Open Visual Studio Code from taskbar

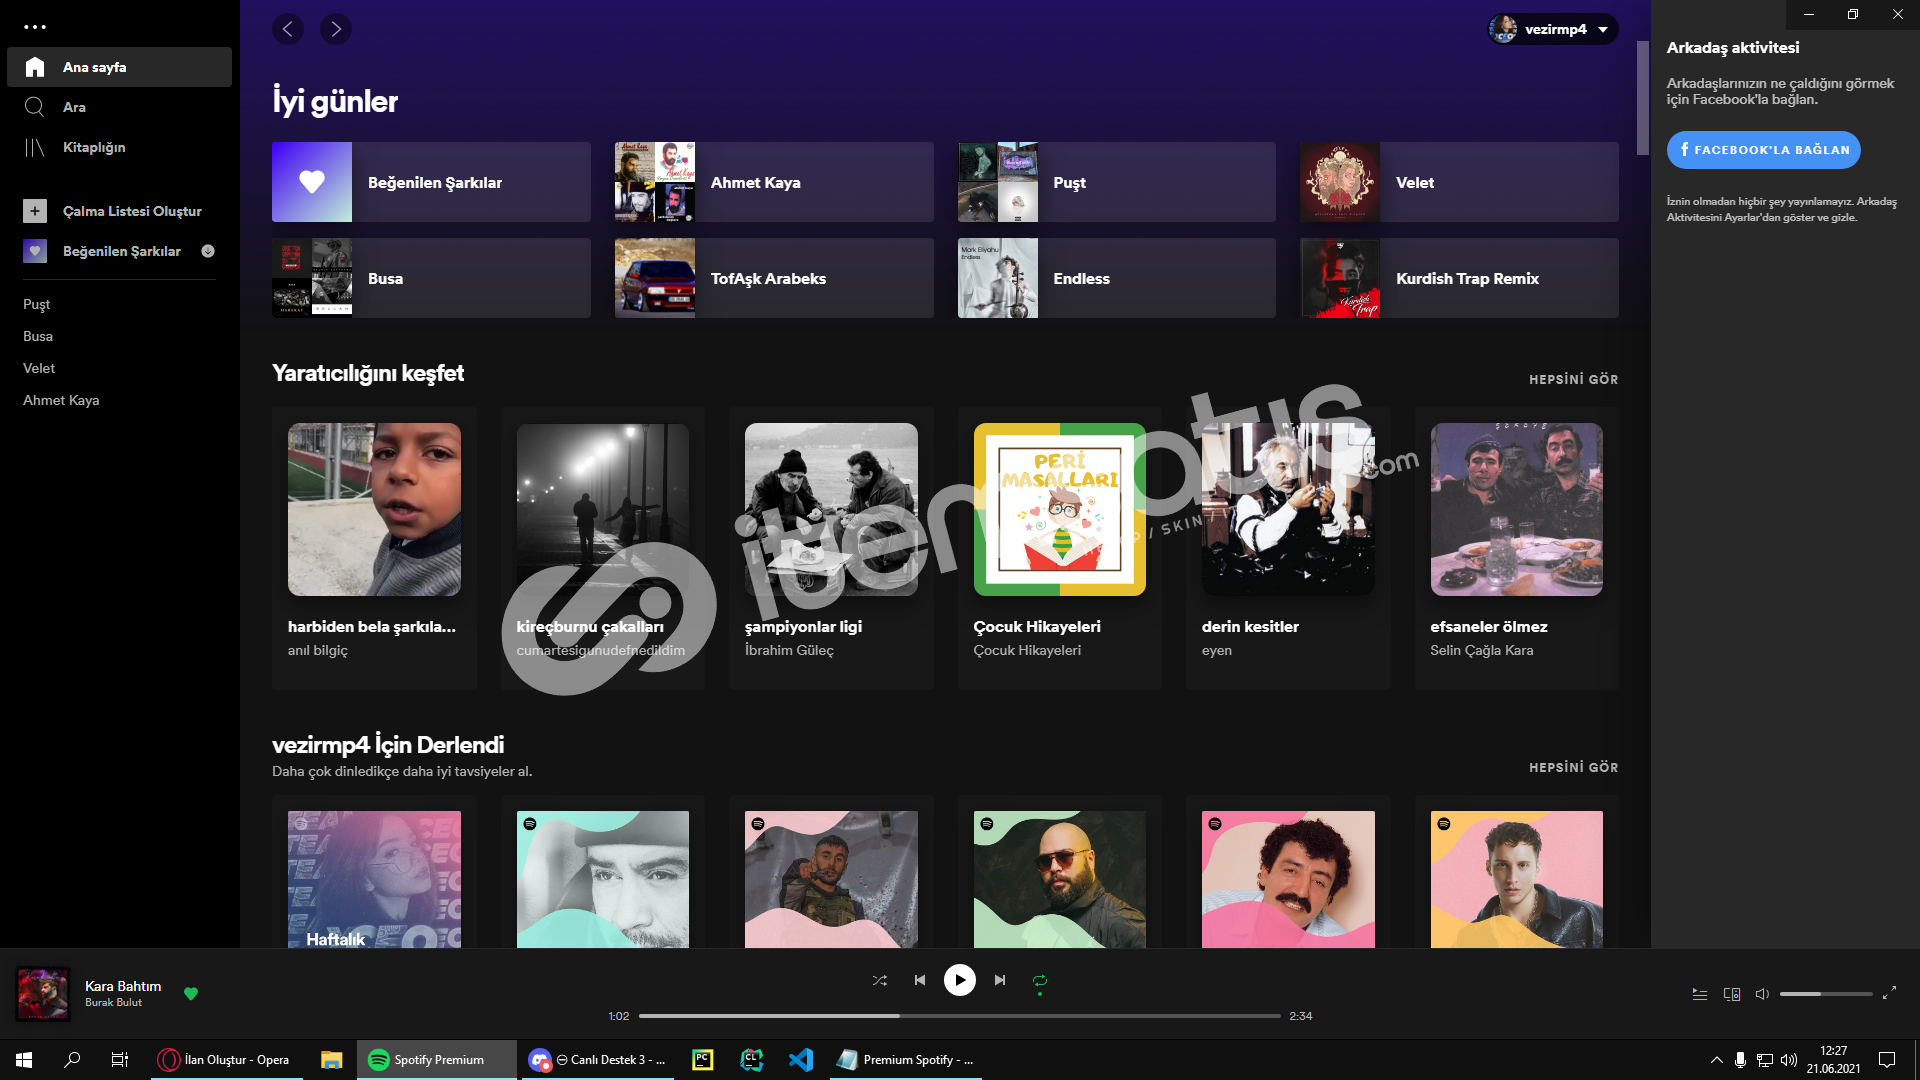click(x=801, y=1060)
